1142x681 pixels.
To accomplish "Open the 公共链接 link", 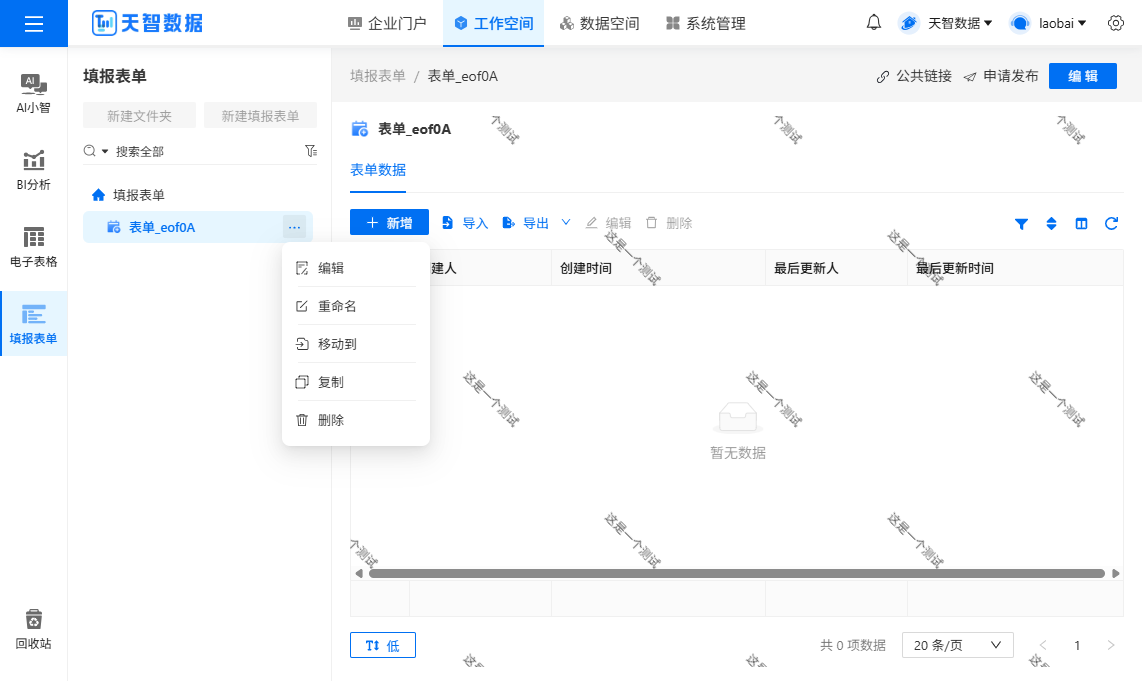I will point(913,76).
